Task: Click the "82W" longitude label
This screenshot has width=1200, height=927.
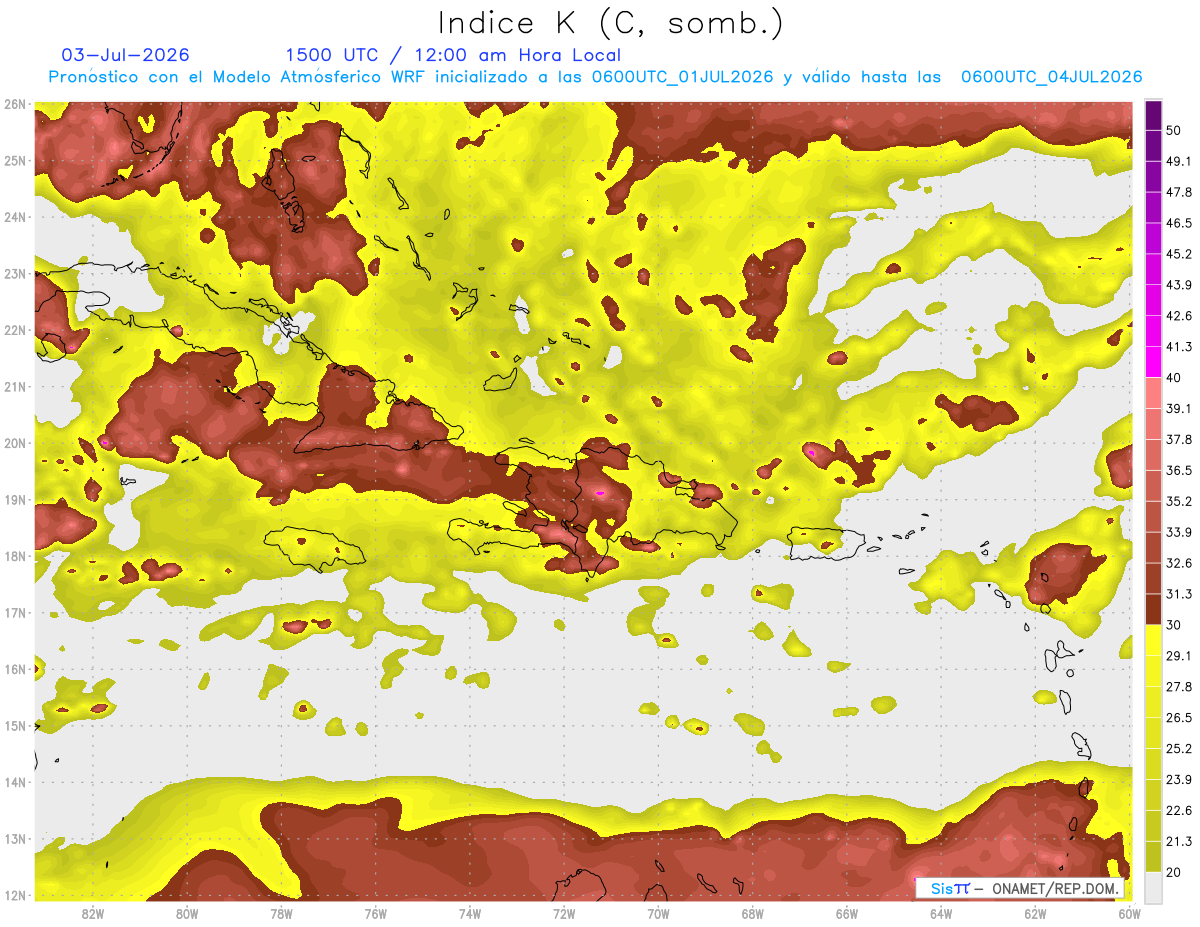Action: pos(93,913)
